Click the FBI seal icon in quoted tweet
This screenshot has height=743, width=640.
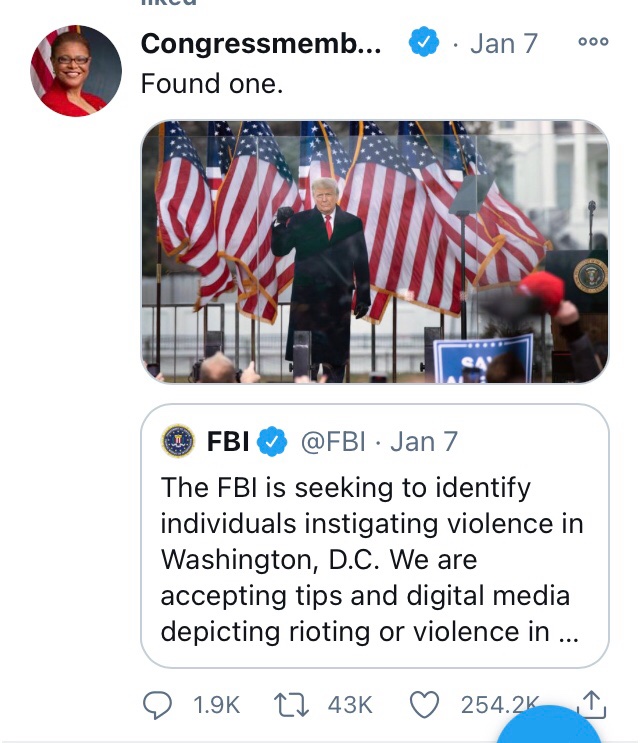tap(178, 441)
